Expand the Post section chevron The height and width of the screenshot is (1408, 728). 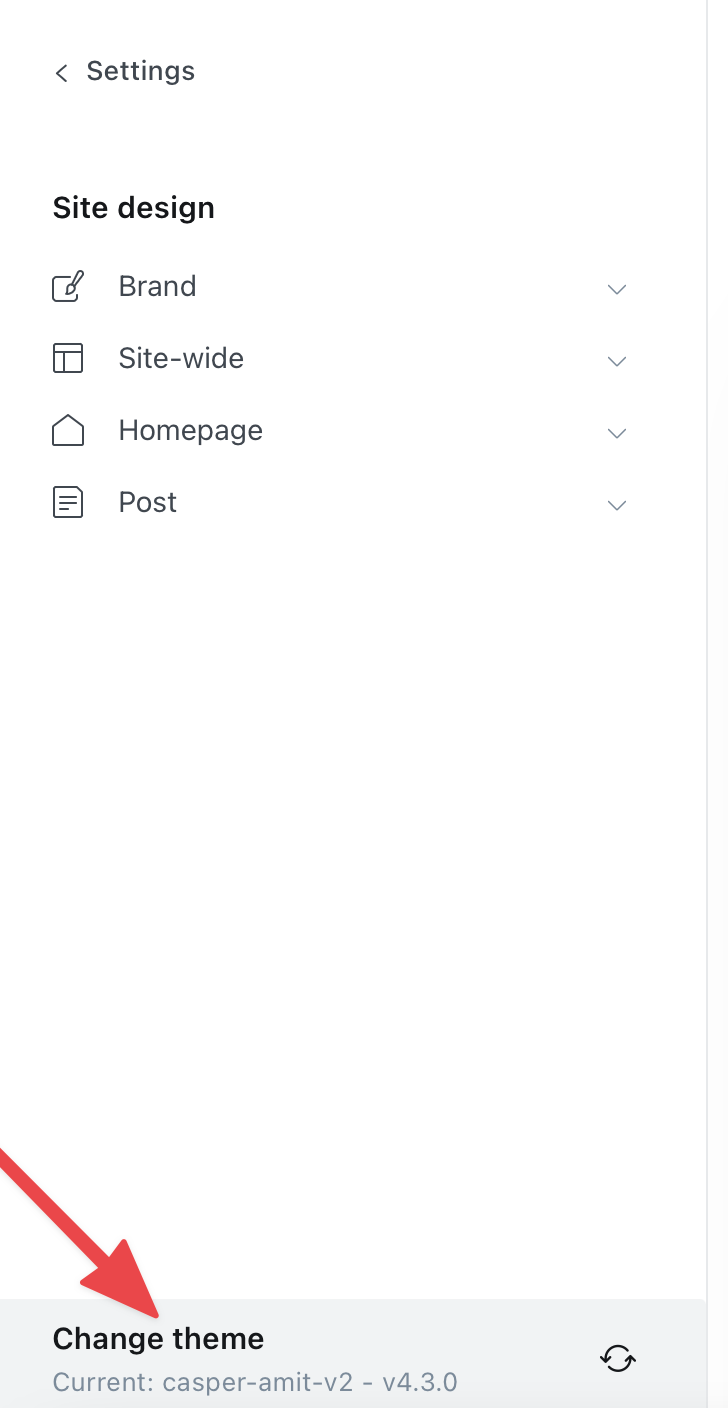[617, 505]
